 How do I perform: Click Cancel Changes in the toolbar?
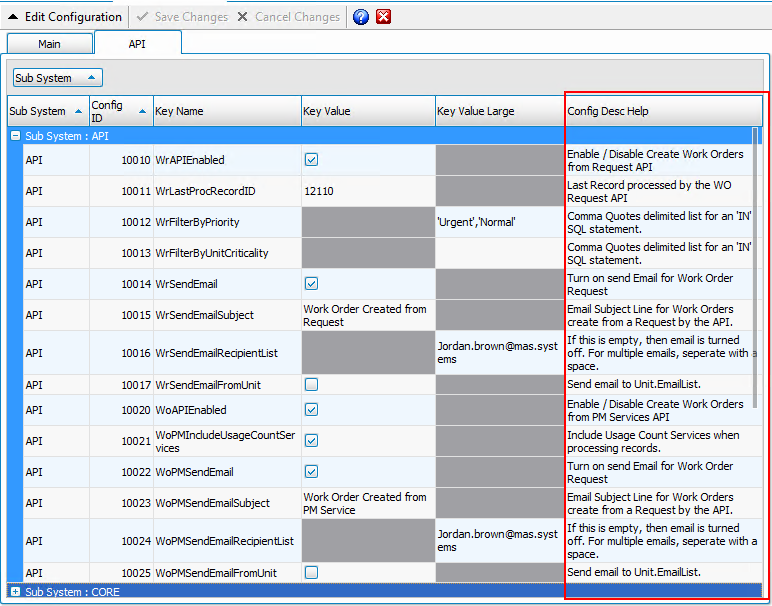[289, 17]
